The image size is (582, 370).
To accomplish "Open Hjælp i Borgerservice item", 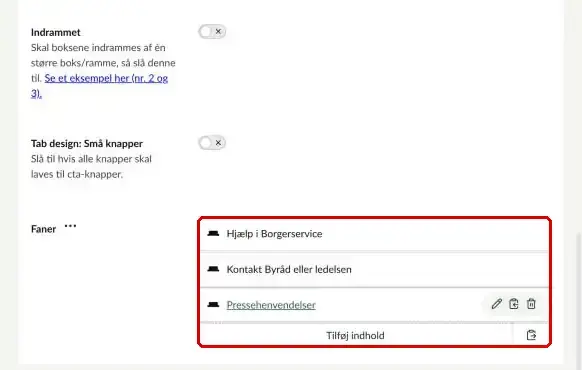I will pyautogui.click(x=374, y=234).
